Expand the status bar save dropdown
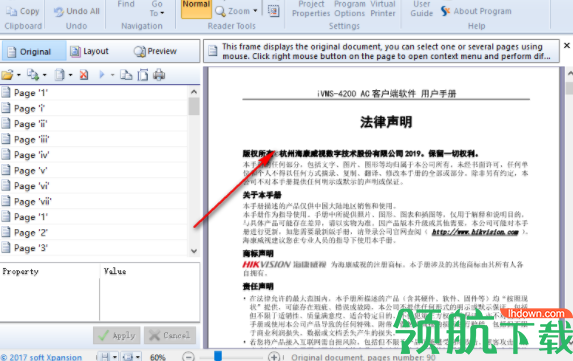The height and width of the screenshot is (361, 573). [x=114, y=357]
